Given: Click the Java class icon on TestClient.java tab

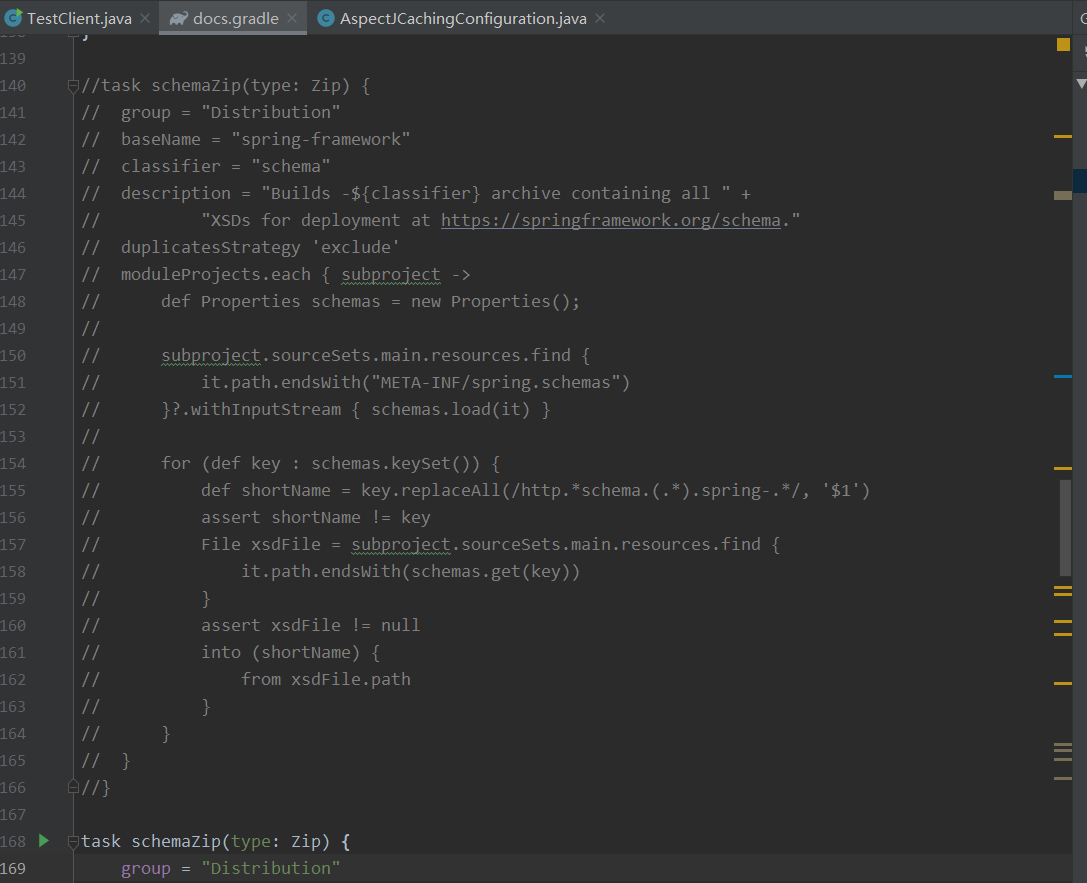Looking at the screenshot, I should [13, 18].
